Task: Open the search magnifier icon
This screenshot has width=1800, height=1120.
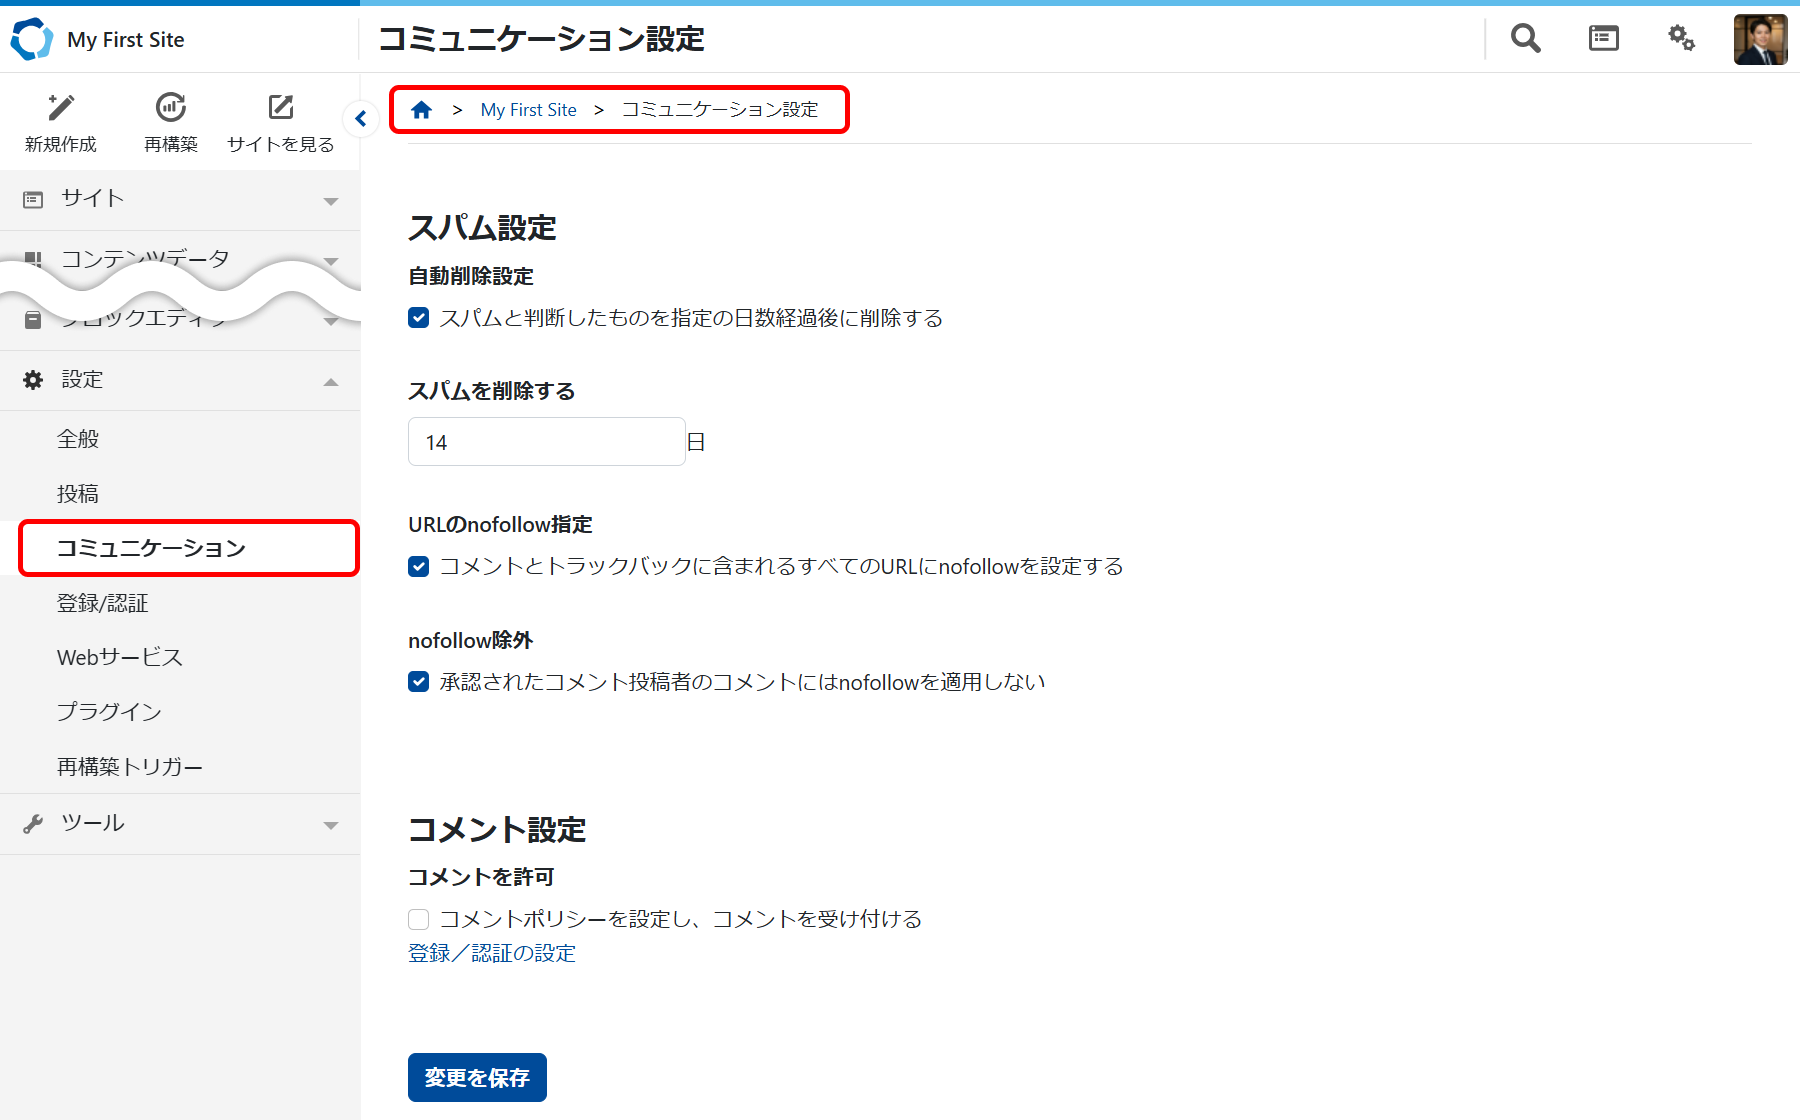Action: point(1525,39)
